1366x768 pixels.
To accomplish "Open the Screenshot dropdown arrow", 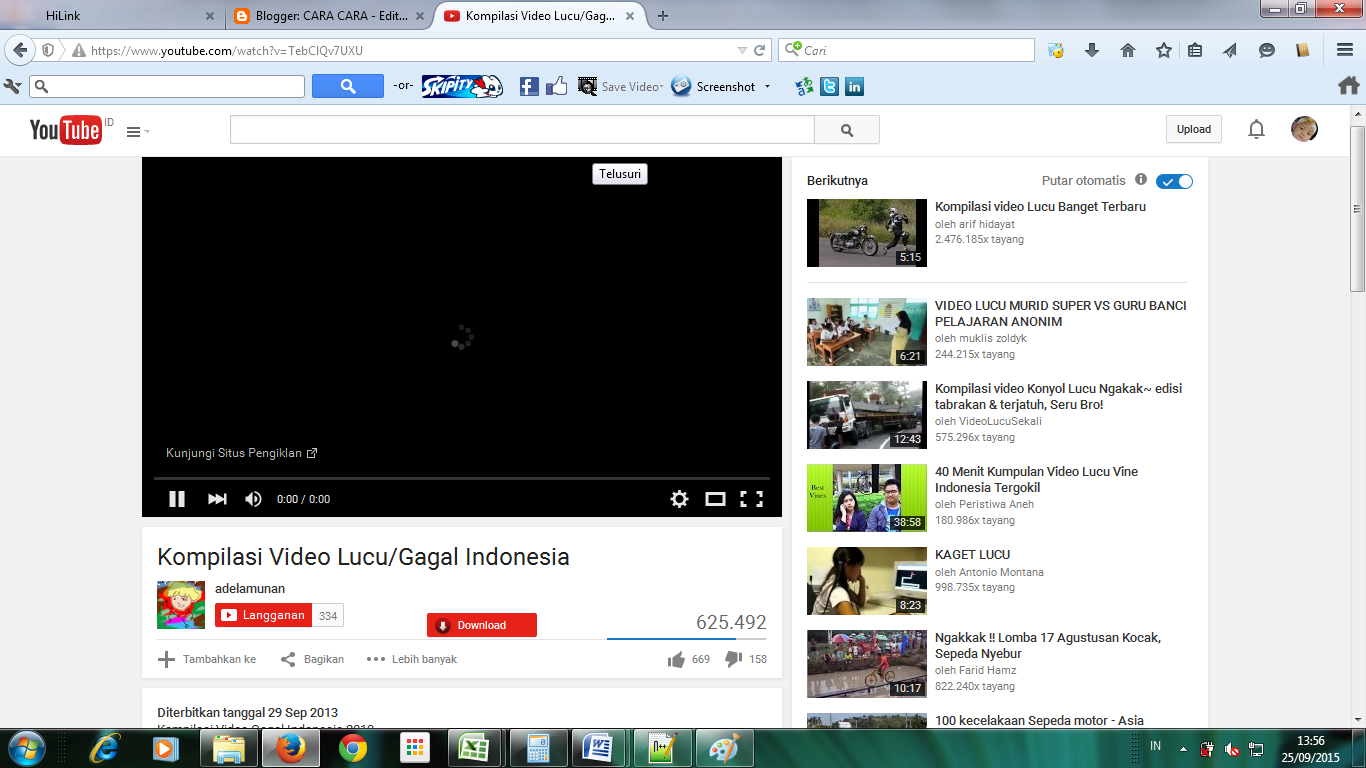I will click(767, 87).
